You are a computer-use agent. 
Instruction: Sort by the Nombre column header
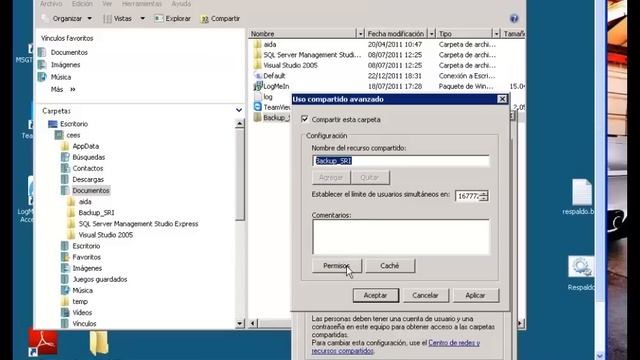pyautogui.click(x=302, y=33)
